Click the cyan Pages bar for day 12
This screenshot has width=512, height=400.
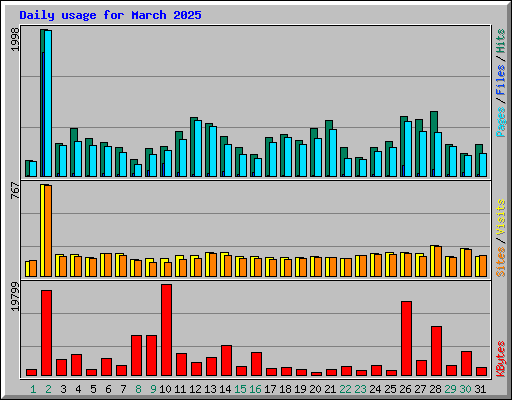[198, 148]
